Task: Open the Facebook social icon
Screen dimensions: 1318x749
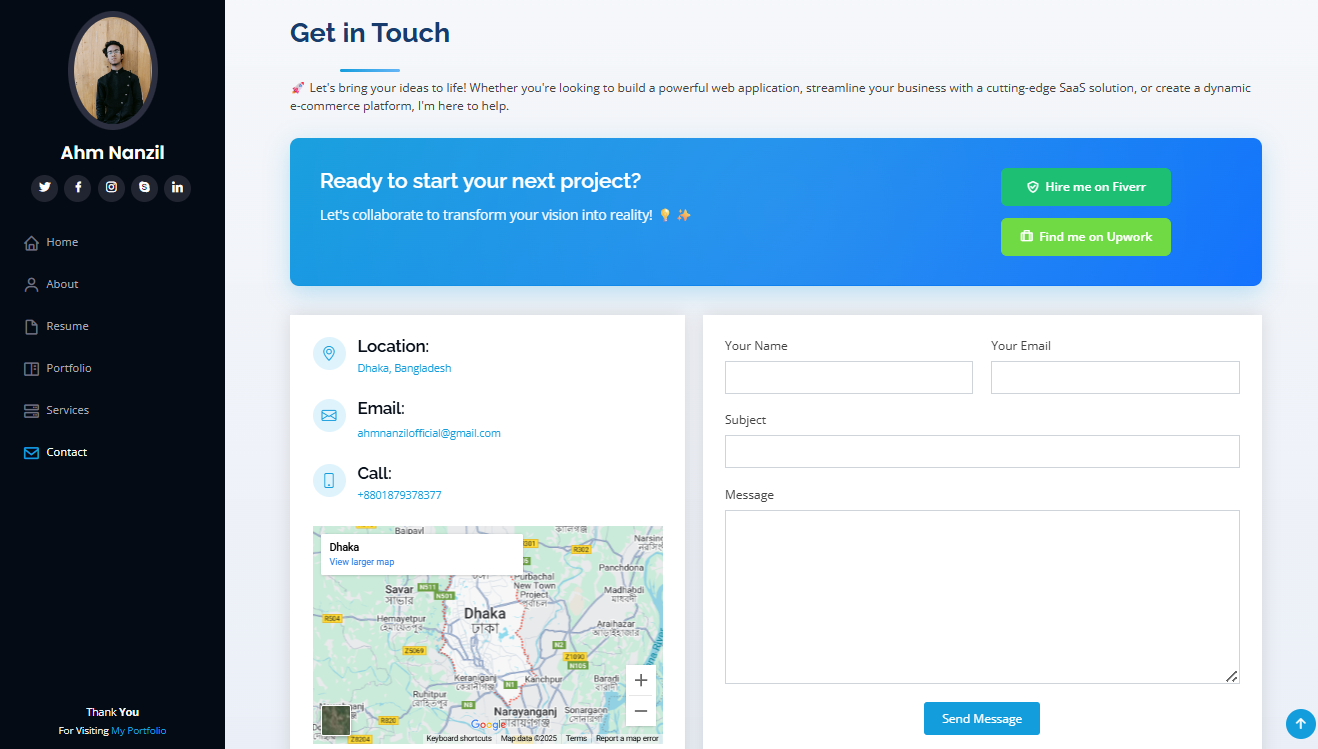Action: point(78,188)
